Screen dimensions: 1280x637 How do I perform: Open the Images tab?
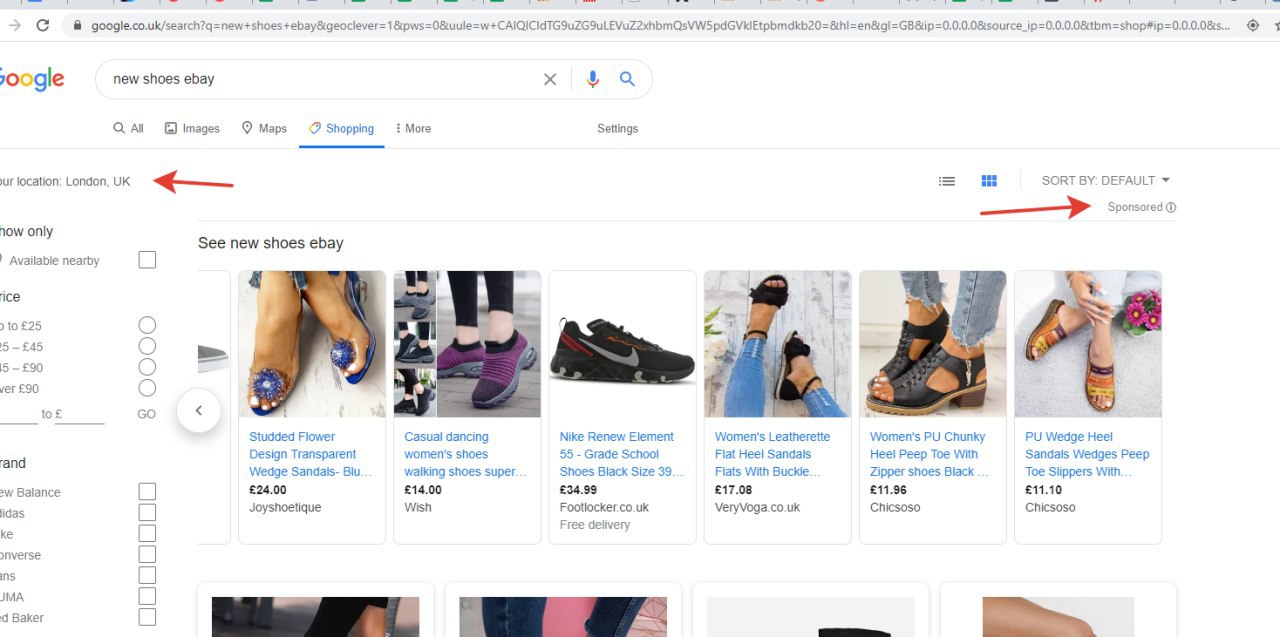coord(192,128)
